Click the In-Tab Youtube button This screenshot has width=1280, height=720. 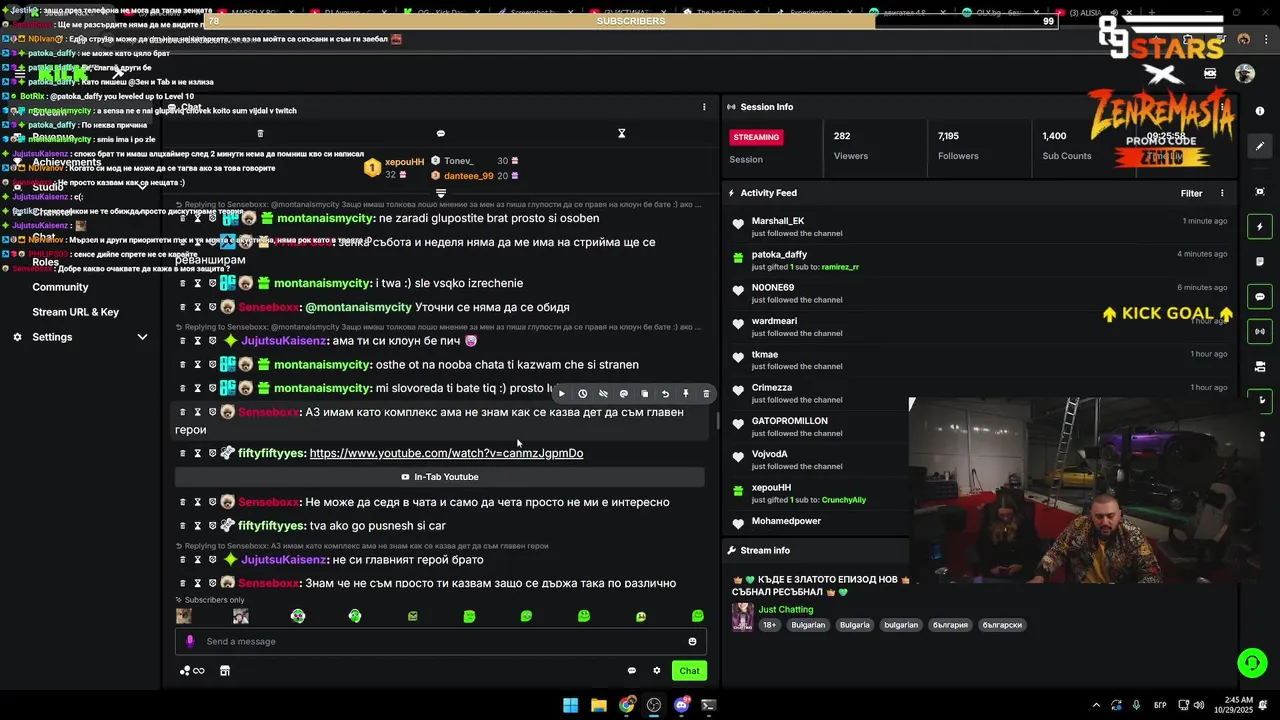pos(440,477)
